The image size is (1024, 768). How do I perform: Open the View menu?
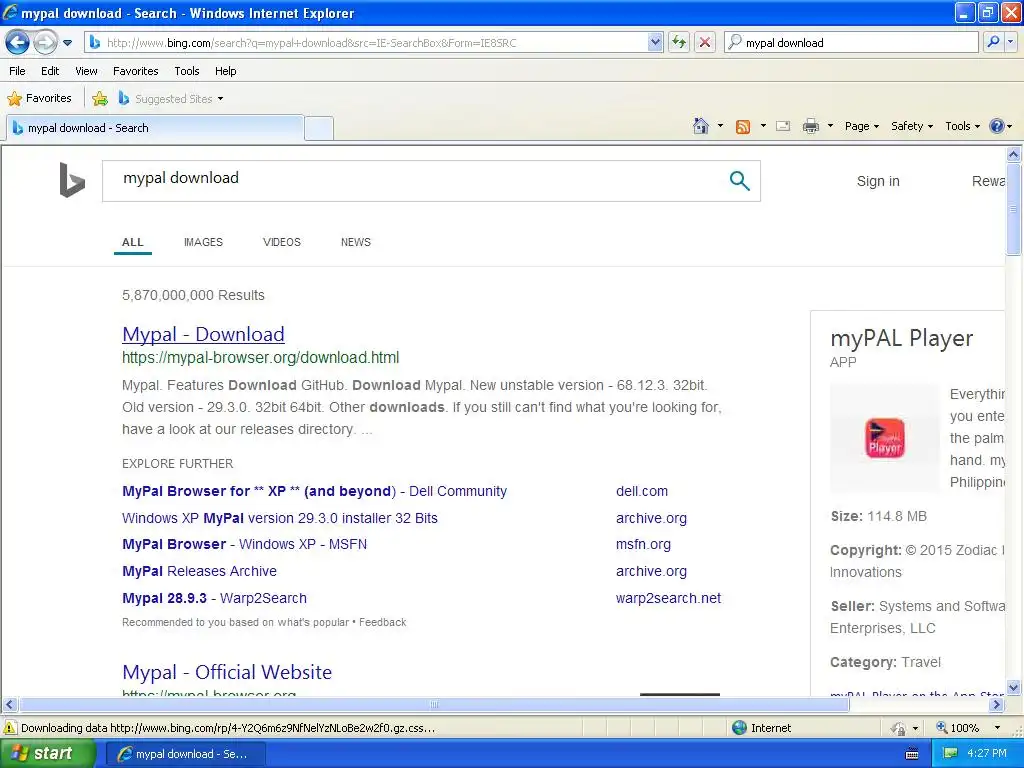pyautogui.click(x=86, y=71)
